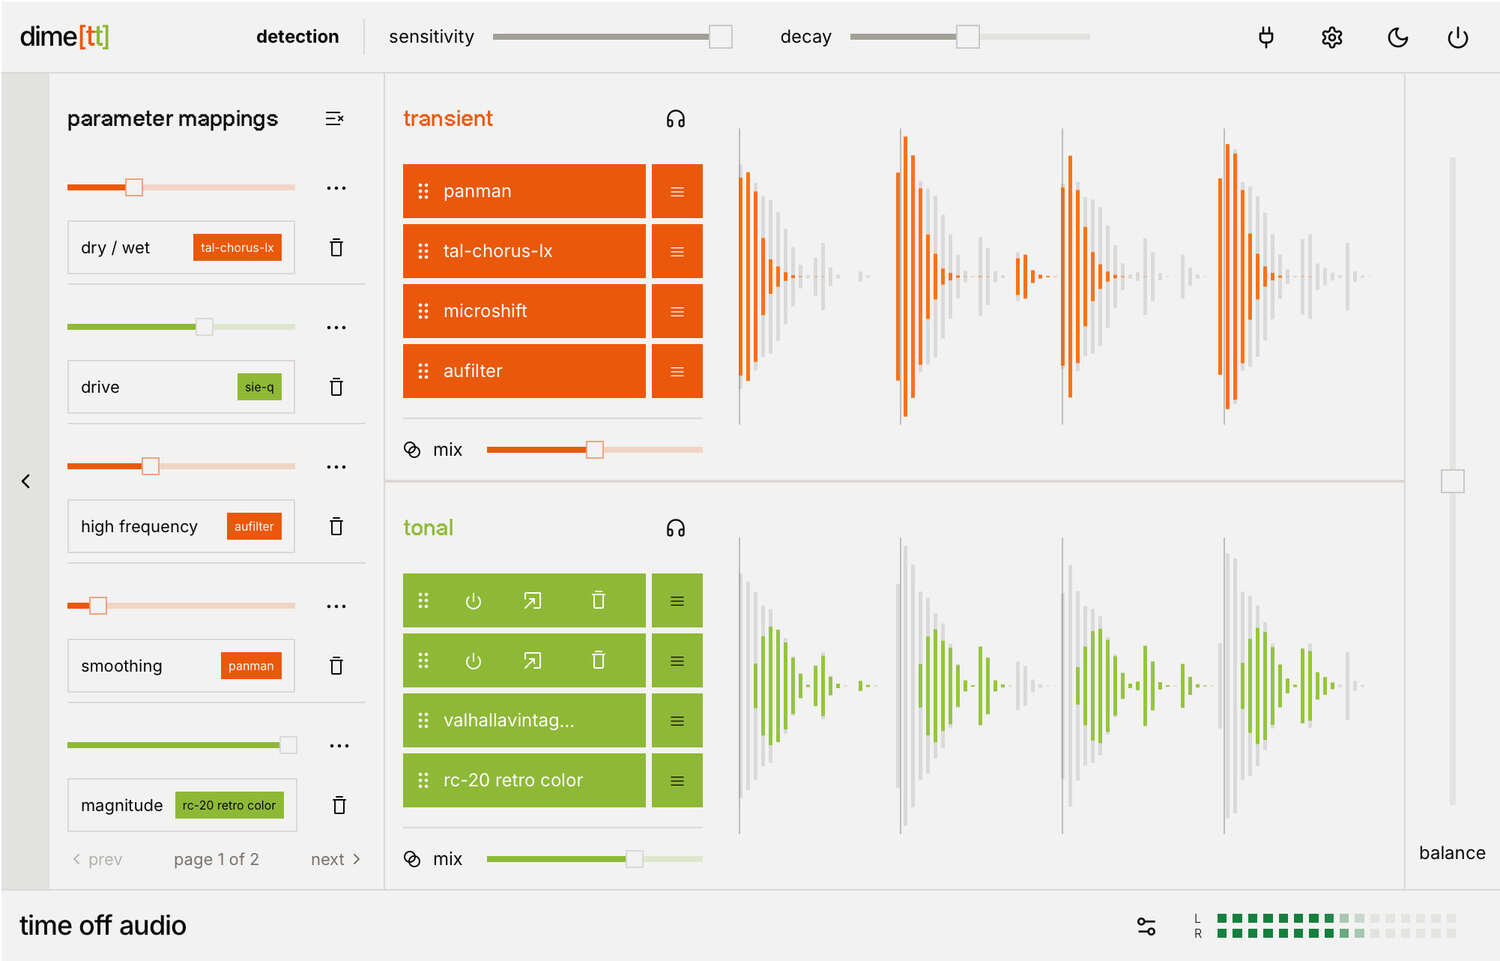Viewport: 1500px width, 961px height.
Task: Open the output settings sliders icon
Action: pos(1146,927)
